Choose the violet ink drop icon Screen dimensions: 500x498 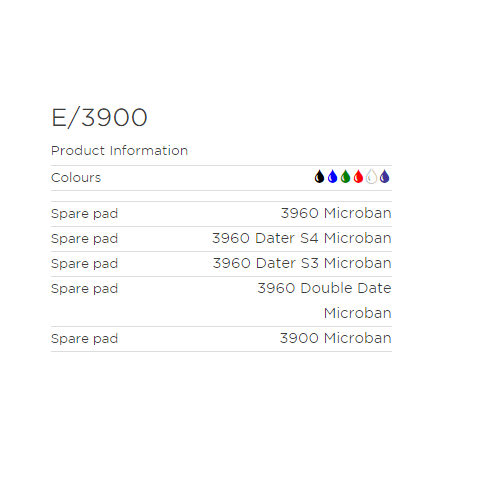385,177
